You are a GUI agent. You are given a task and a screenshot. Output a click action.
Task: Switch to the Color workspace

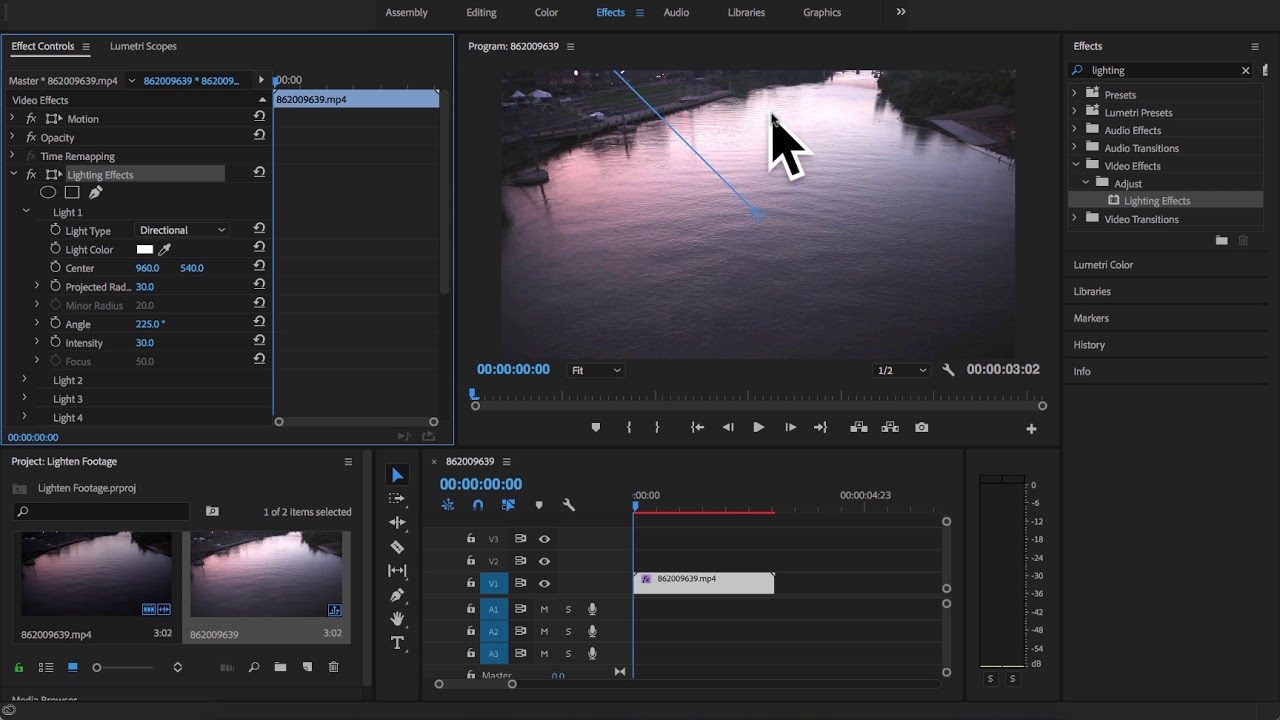coord(546,12)
